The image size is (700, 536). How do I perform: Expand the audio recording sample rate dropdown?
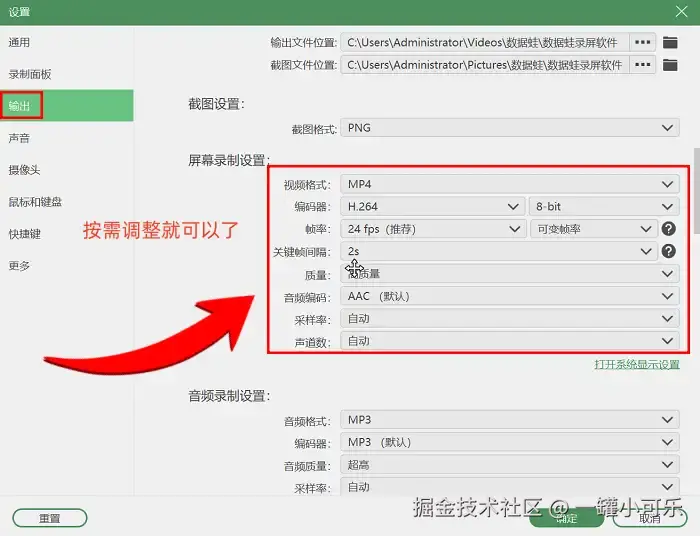(x=510, y=486)
